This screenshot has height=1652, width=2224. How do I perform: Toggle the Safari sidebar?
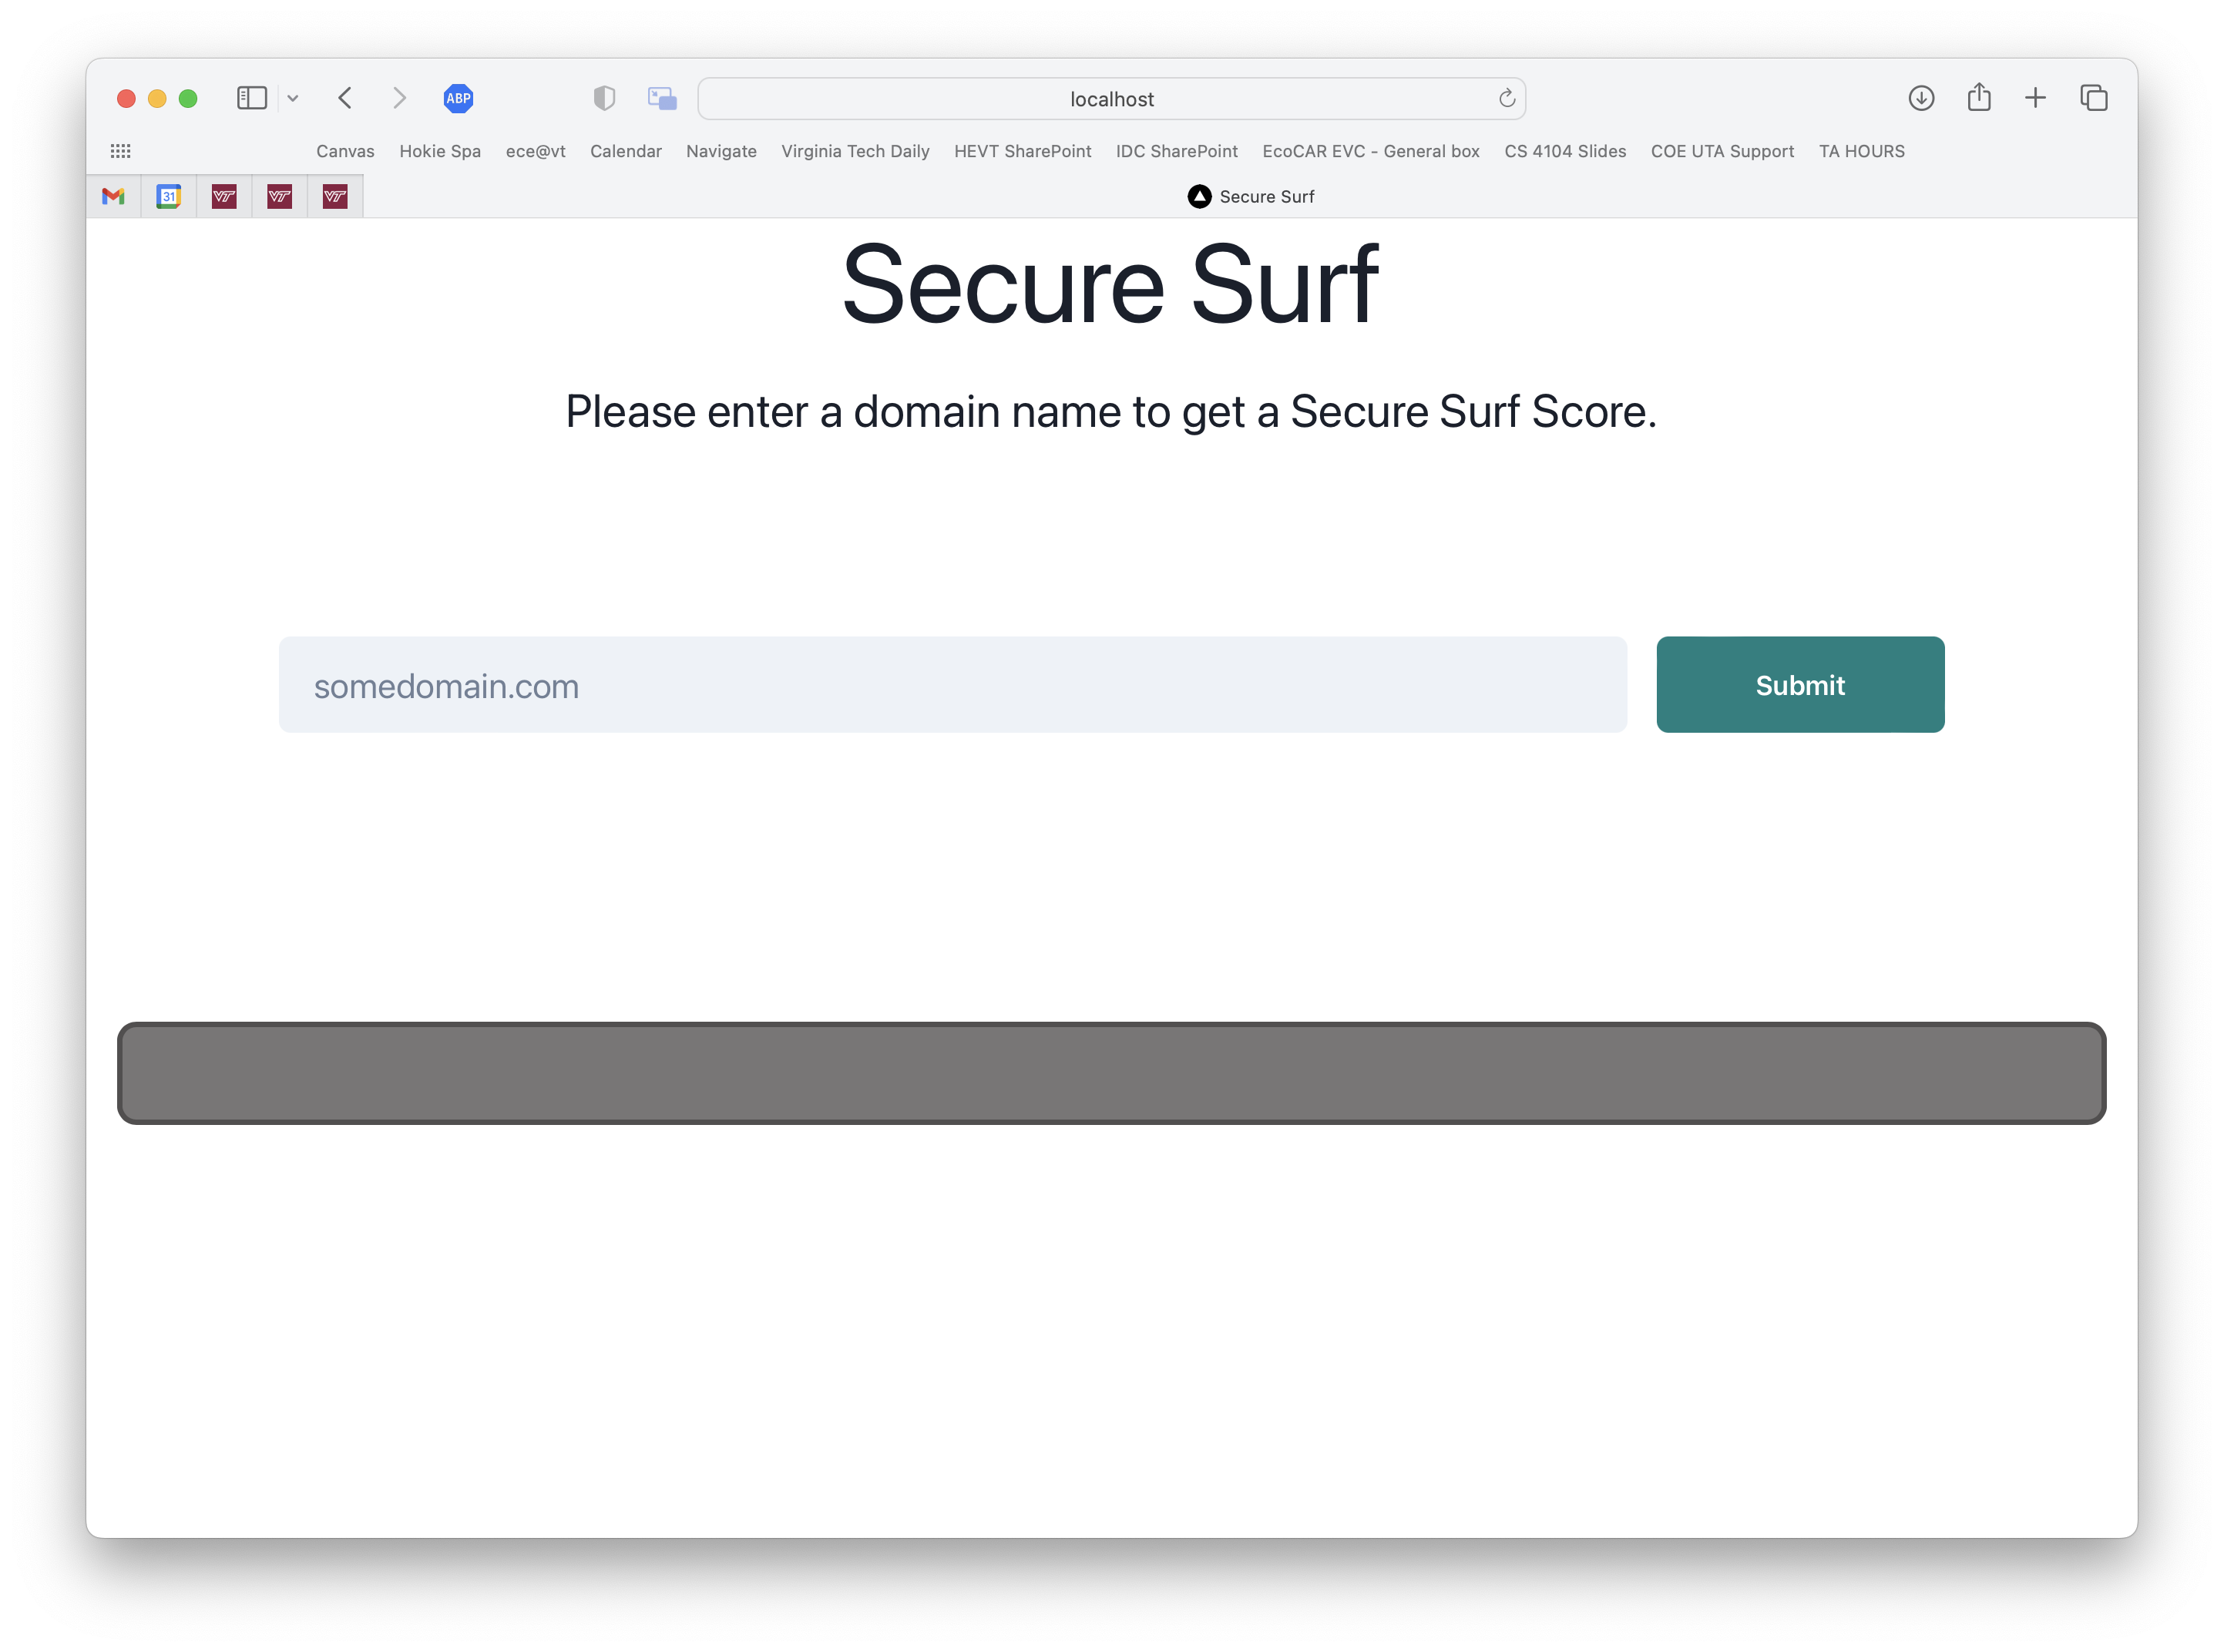(x=251, y=98)
